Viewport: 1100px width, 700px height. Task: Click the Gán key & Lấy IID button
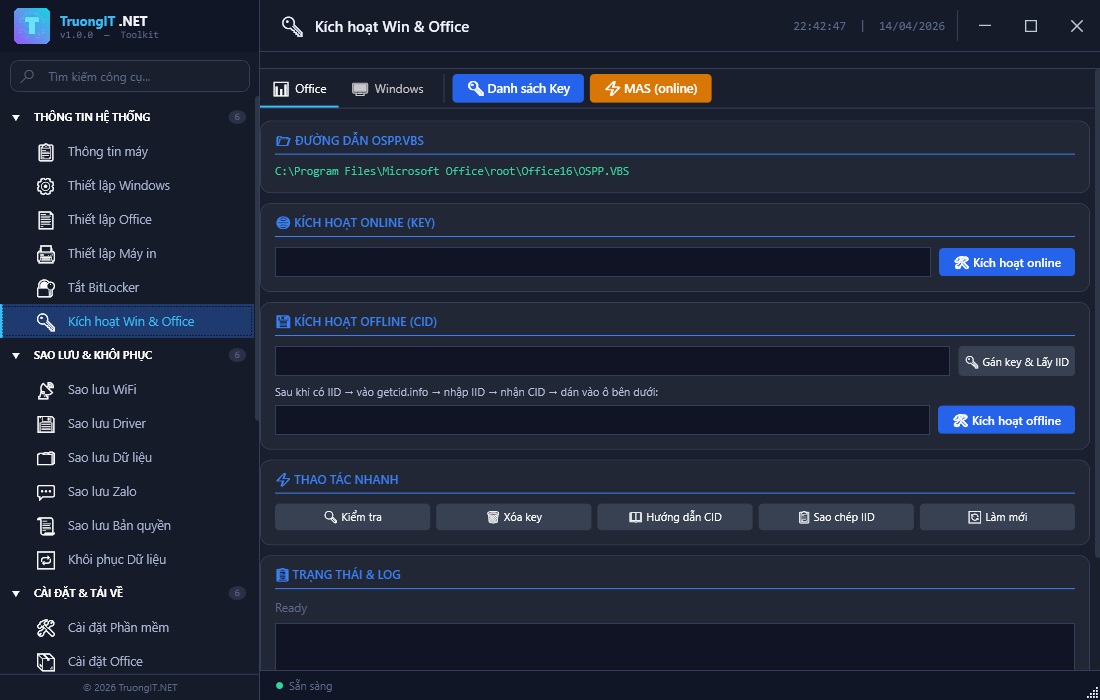[x=1016, y=362]
